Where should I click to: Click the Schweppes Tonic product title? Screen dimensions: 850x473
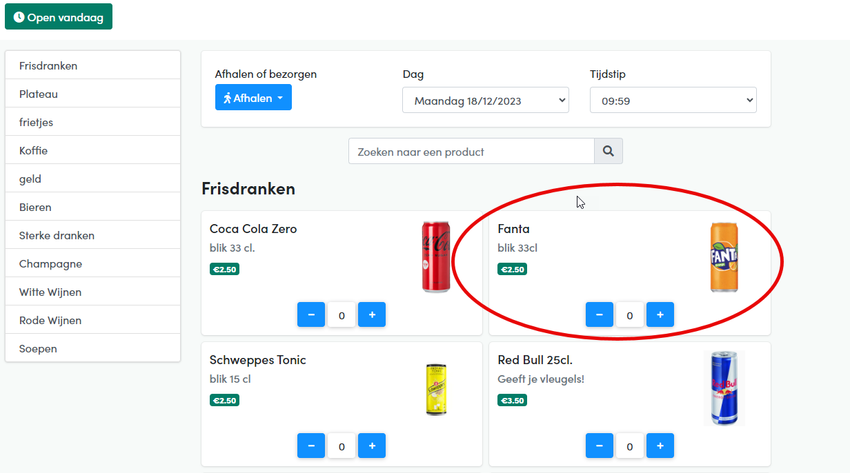257,360
